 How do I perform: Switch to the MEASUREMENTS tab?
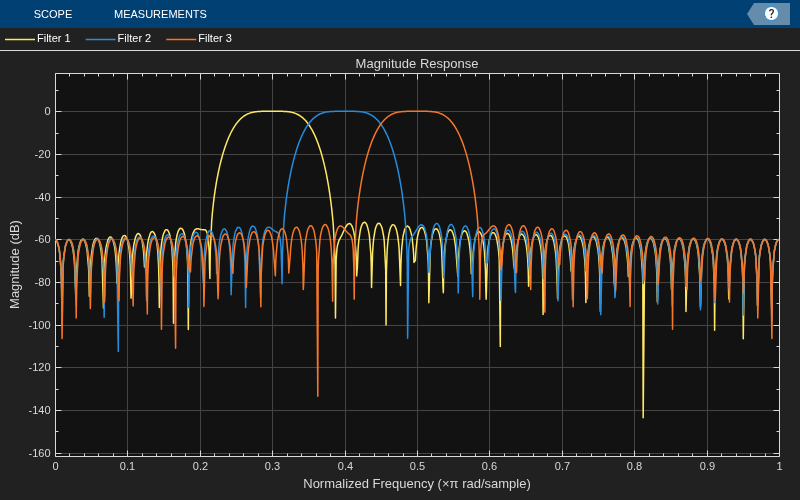[160, 14]
